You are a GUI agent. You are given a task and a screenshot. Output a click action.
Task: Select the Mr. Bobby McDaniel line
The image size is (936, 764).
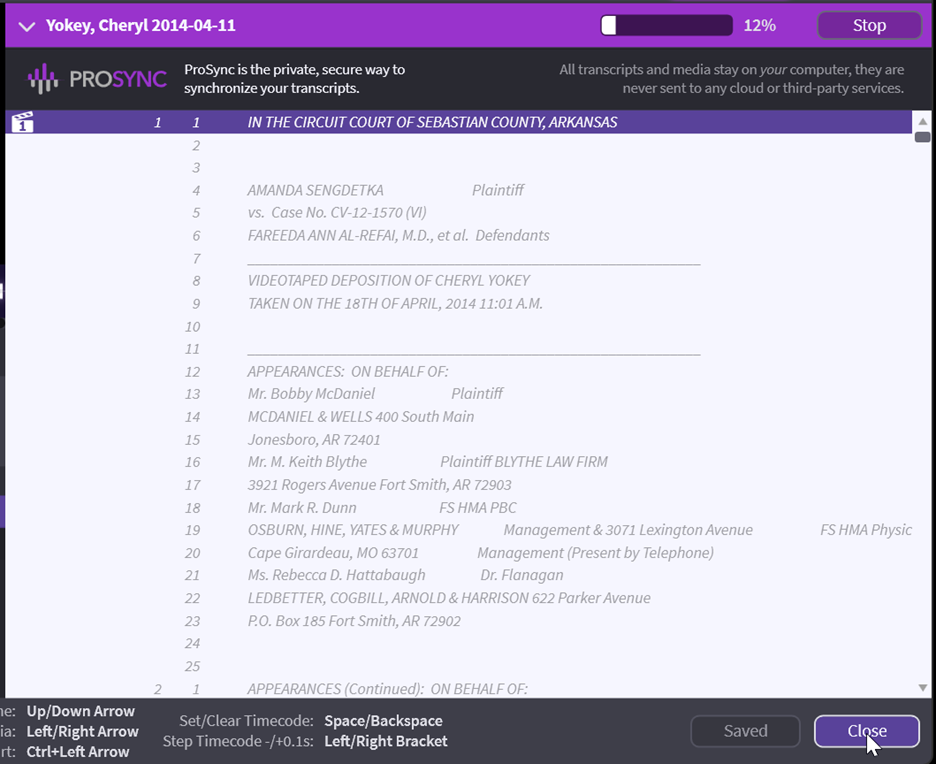375,394
